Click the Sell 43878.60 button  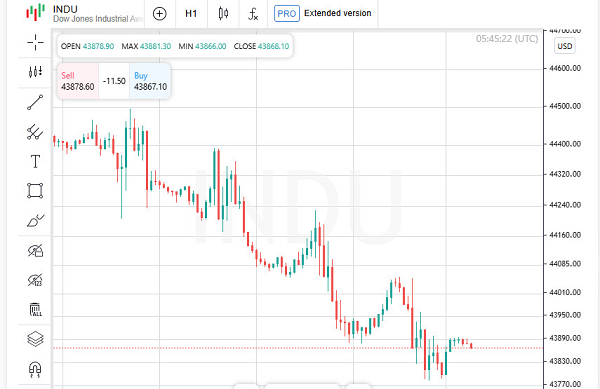78,81
